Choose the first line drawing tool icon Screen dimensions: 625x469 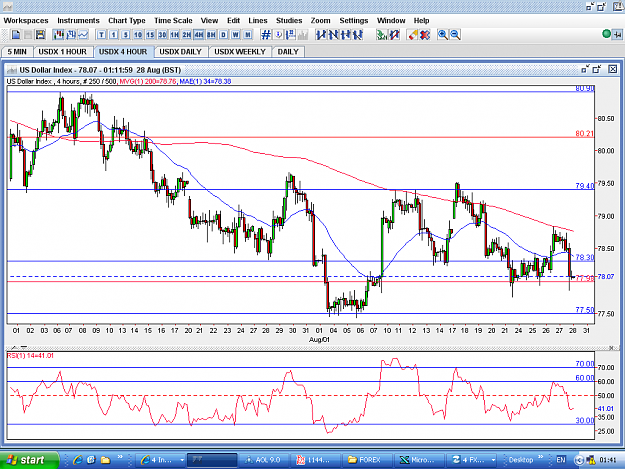[321, 35]
